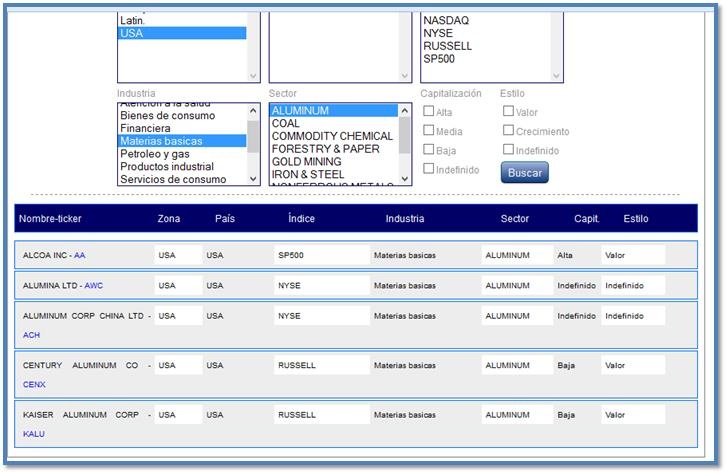Select GOLD MINING sector
Image resolution: width=727 pixels, height=474 pixels.
coord(333,162)
